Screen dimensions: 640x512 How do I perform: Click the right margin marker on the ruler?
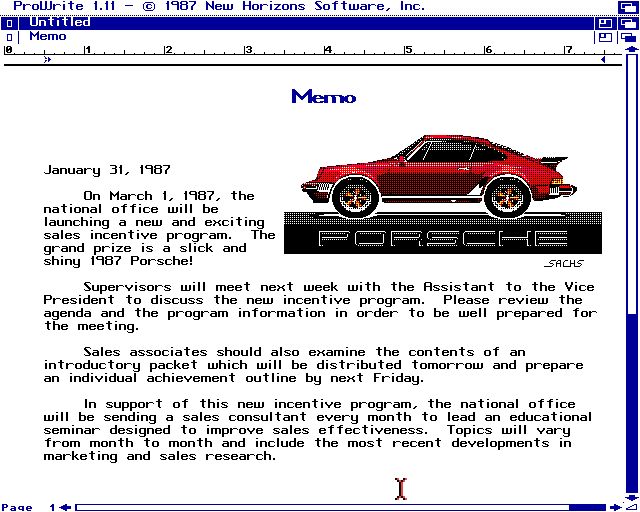pyautogui.click(x=603, y=60)
